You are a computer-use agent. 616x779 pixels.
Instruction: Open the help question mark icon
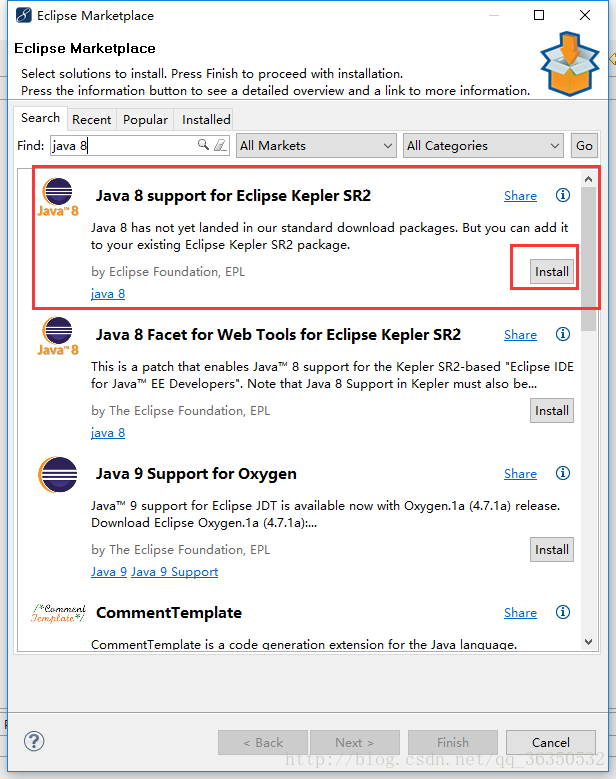click(34, 741)
